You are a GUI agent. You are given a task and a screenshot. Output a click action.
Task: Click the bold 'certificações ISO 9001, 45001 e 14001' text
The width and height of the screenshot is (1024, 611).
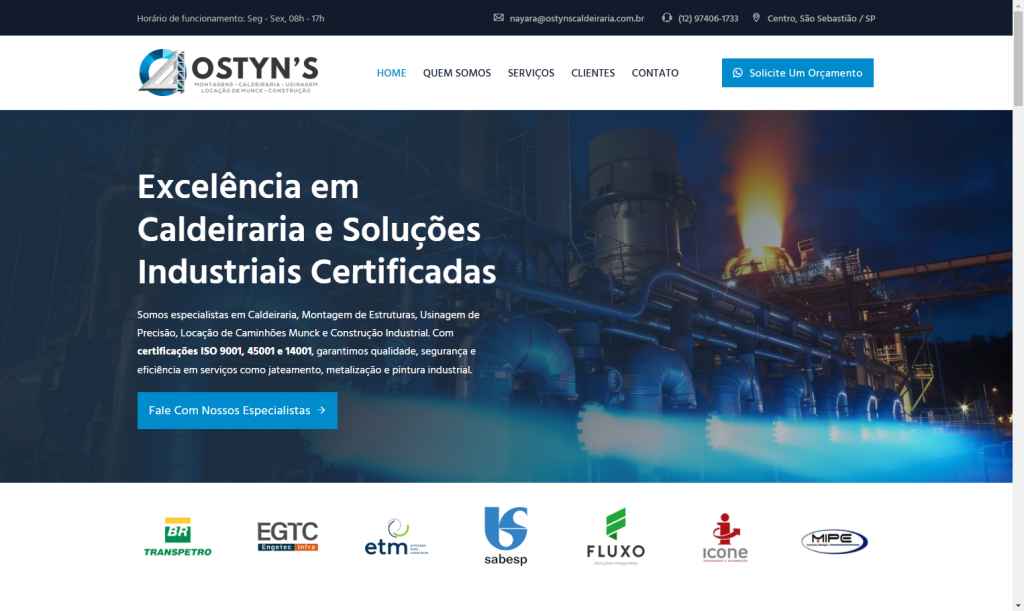[225, 351]
